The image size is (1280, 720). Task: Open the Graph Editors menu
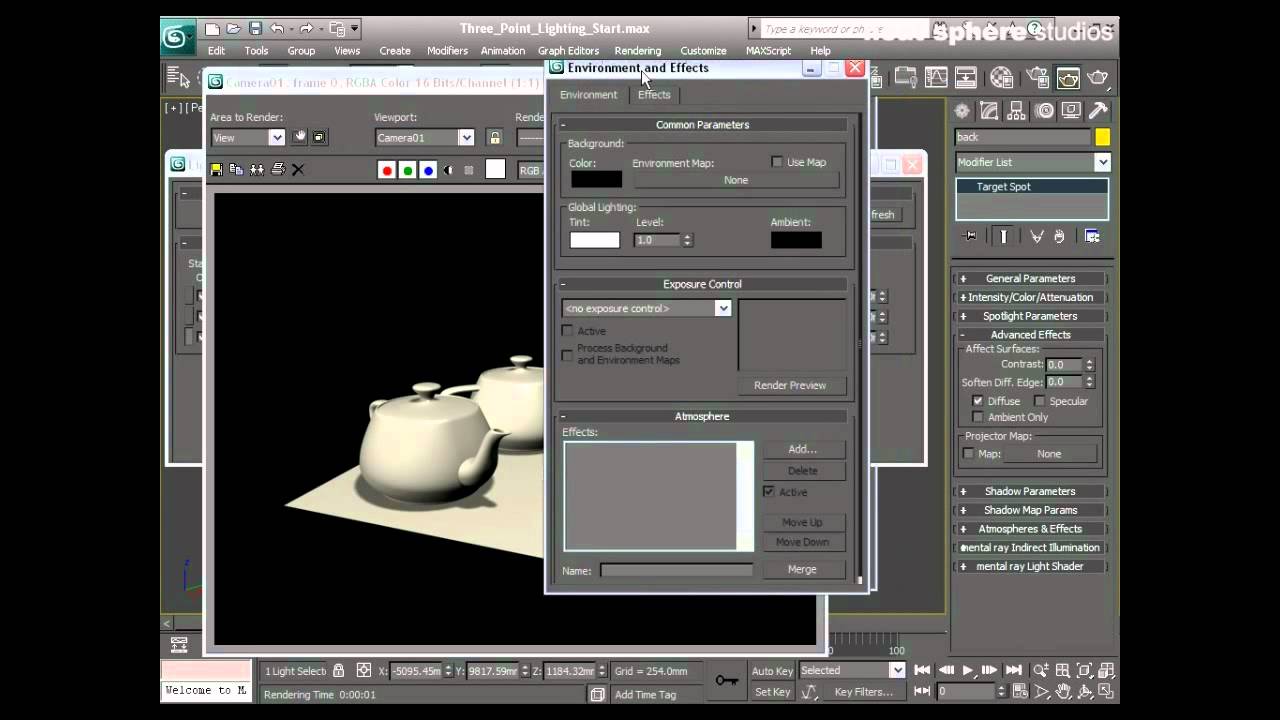(568, 50)
